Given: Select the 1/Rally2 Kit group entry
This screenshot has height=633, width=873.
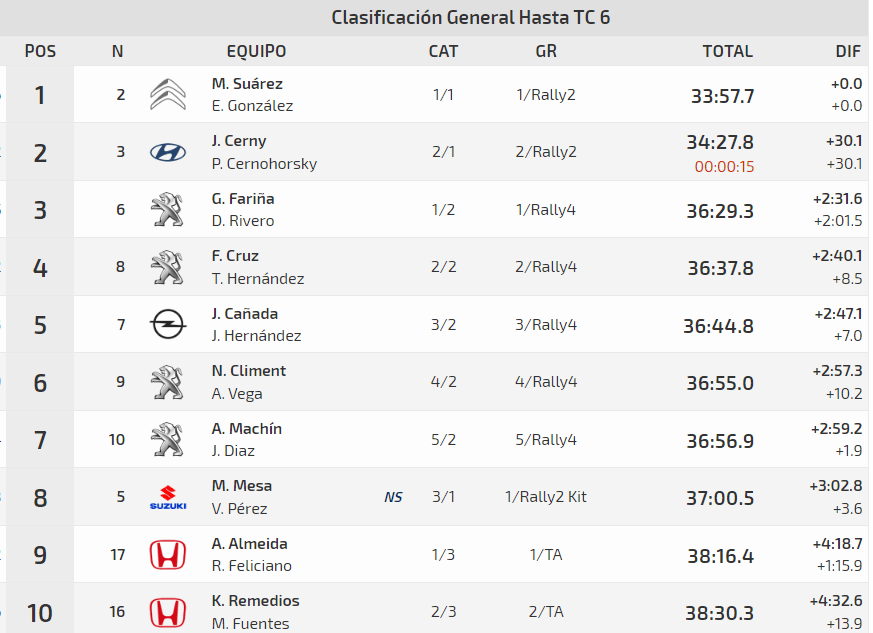Looking at the screenshot, I should pos(546,497).
